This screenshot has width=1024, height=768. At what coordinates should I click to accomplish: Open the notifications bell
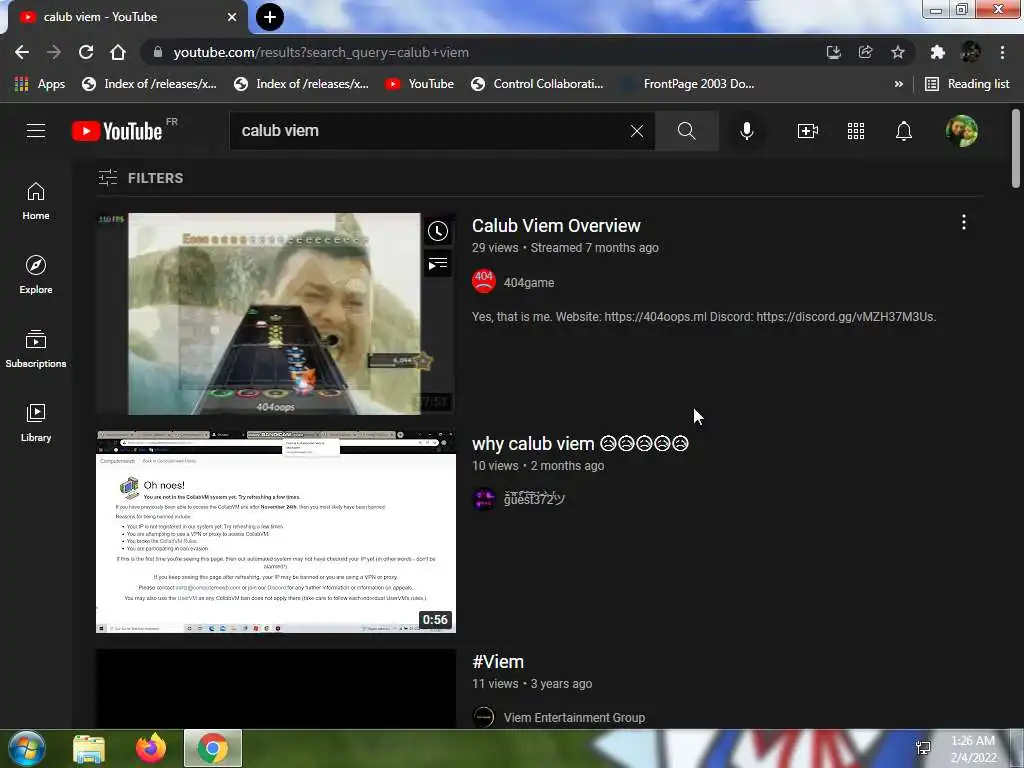(x=904, y=131)
